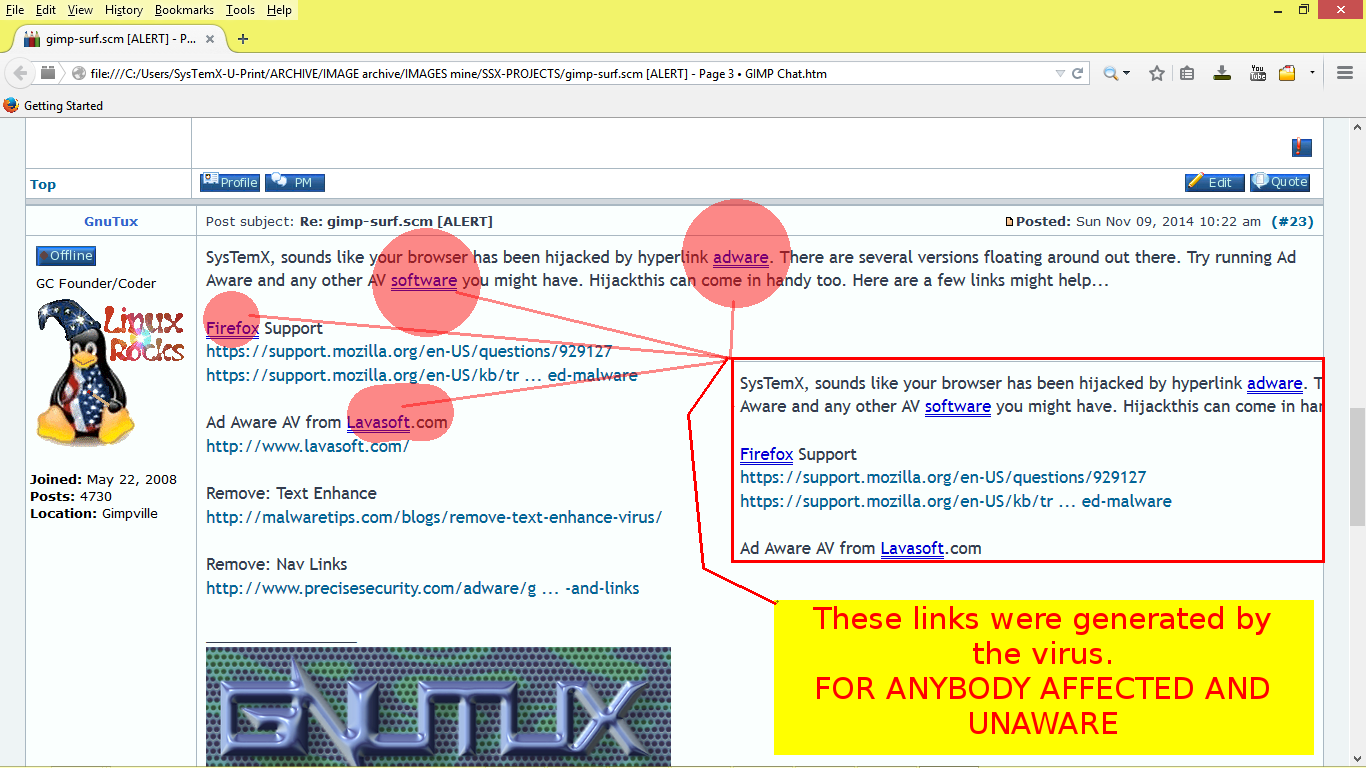Click the GNUTUX signature banner image
The width and height of the screenshot is (1366, 768).
(438, 706)
